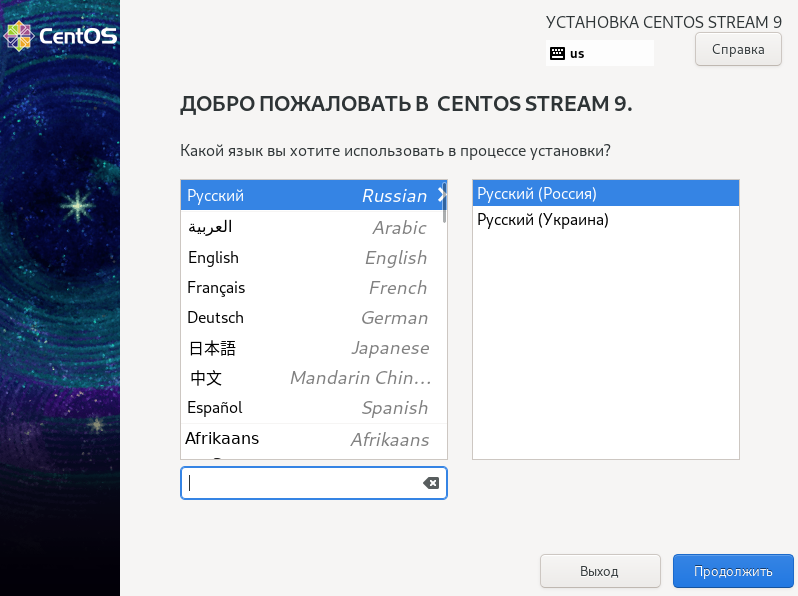
Task: Focus the language search input field
Action: [314, 483]
